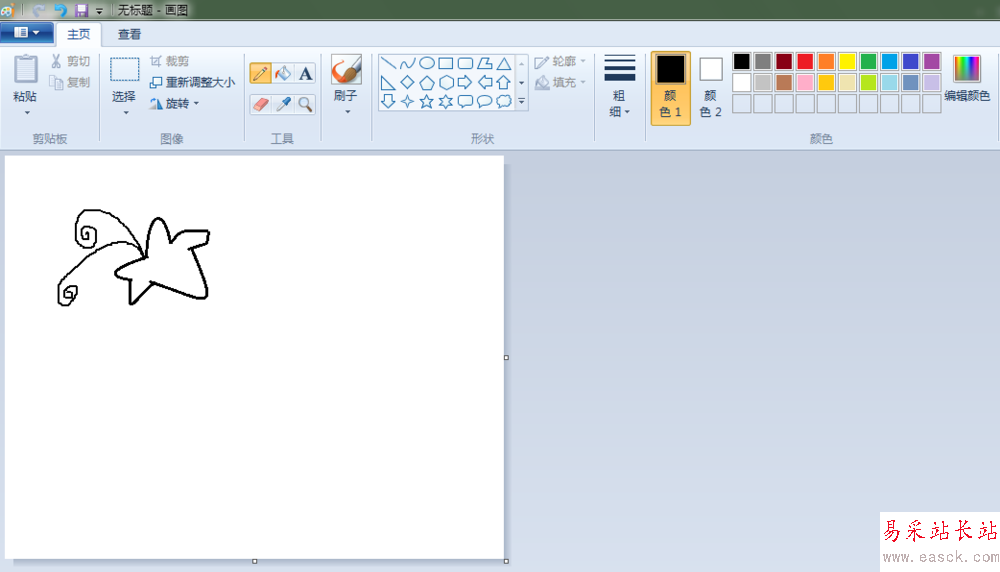Click the Paste clipboard icon
The image size is (1000, 572).
[26, 69]
